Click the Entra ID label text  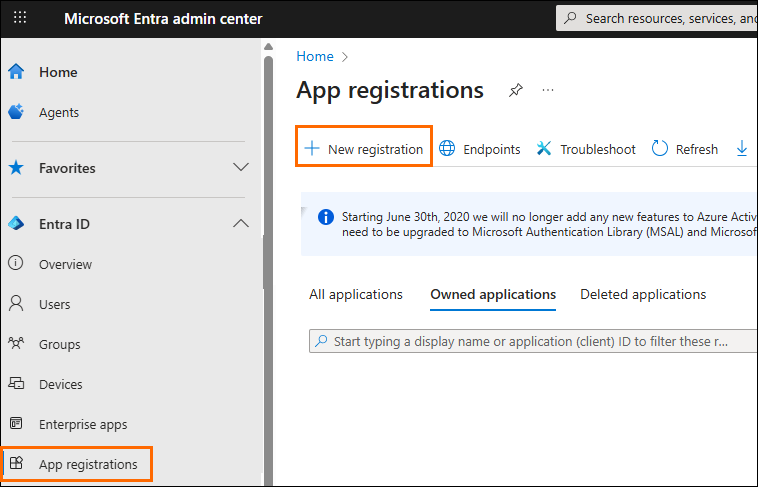tap(64, 224)
